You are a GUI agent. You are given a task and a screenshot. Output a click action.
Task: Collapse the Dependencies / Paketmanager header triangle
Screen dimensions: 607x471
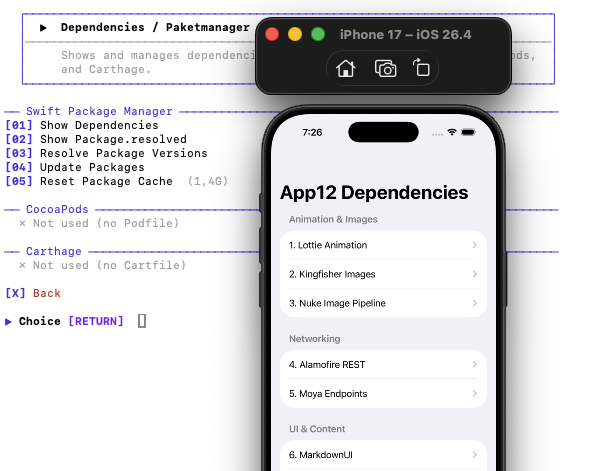[x=44, y=28]
